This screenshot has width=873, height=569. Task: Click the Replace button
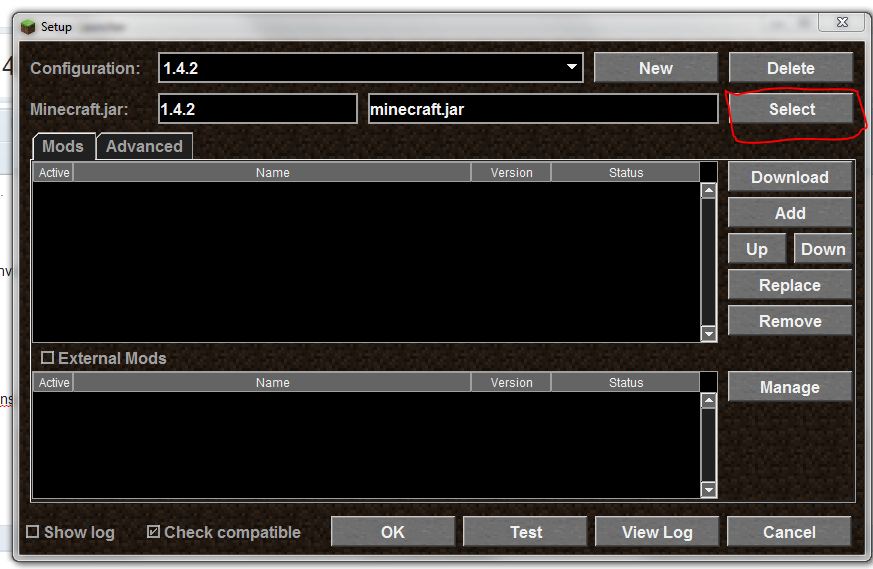[790, 285]
